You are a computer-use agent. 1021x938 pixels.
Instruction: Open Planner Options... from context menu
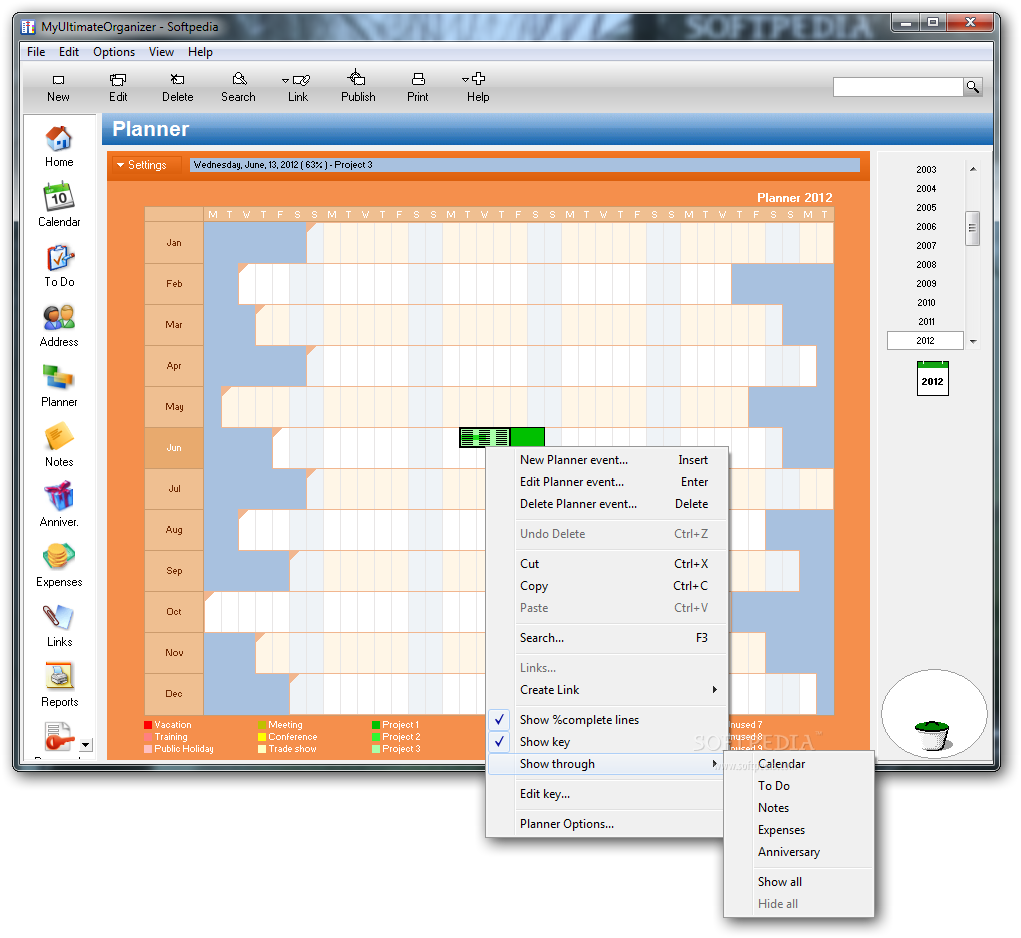pyautogui.click(x=606, y=824)
